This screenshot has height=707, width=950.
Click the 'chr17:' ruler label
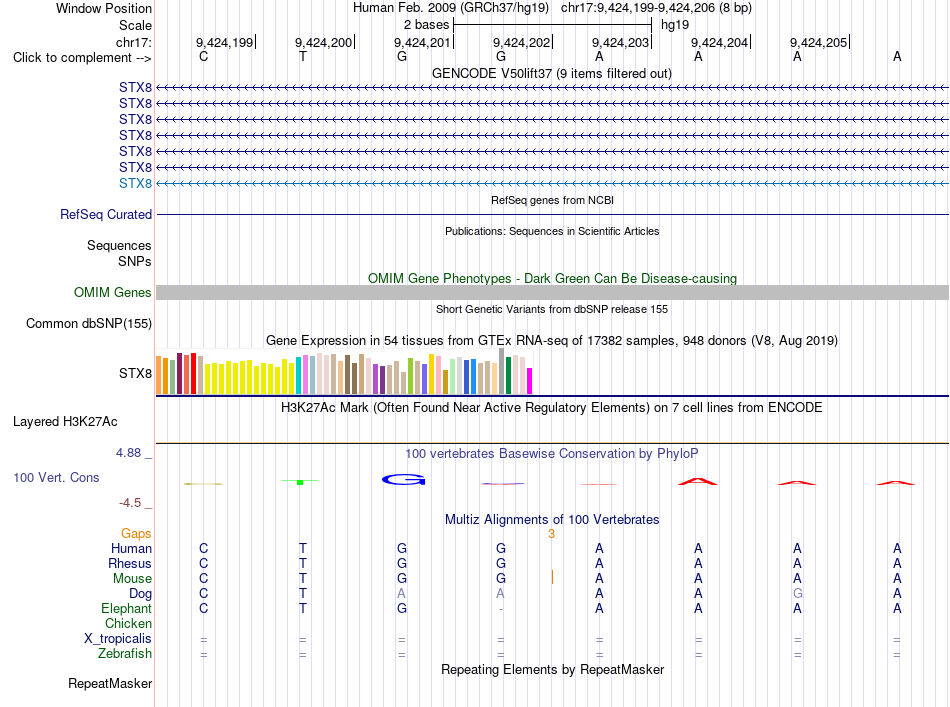[x=134, y=42]
